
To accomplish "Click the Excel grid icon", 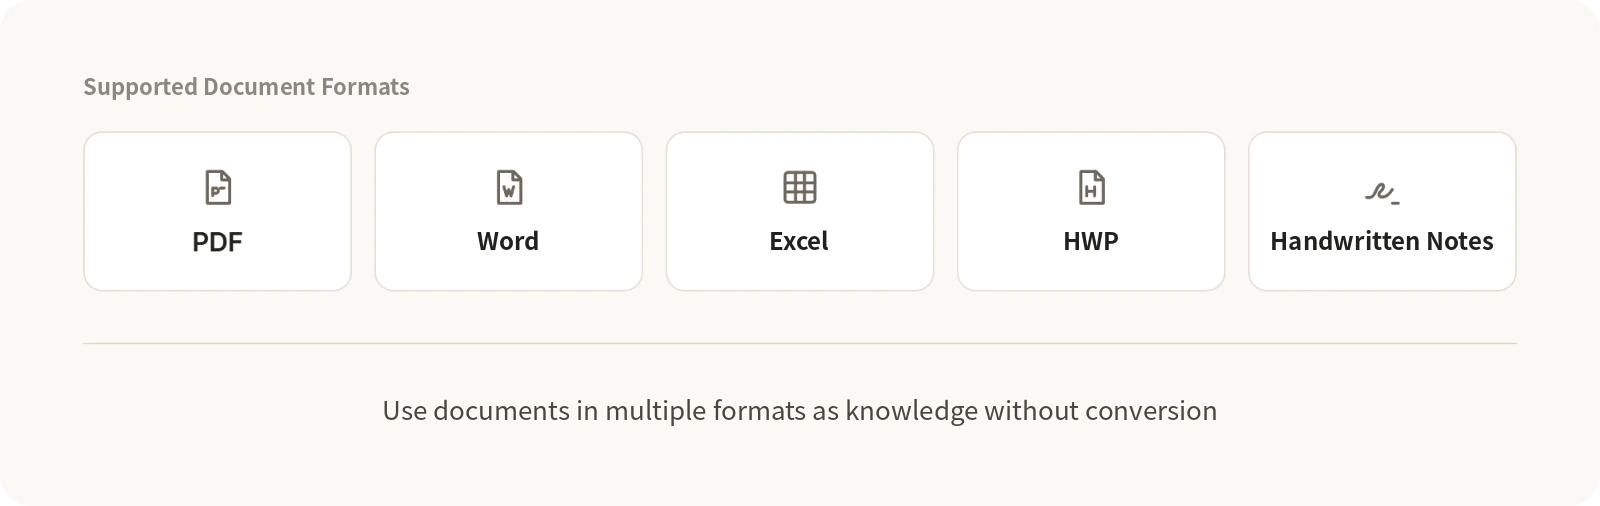I will click(x=800, y=187).
